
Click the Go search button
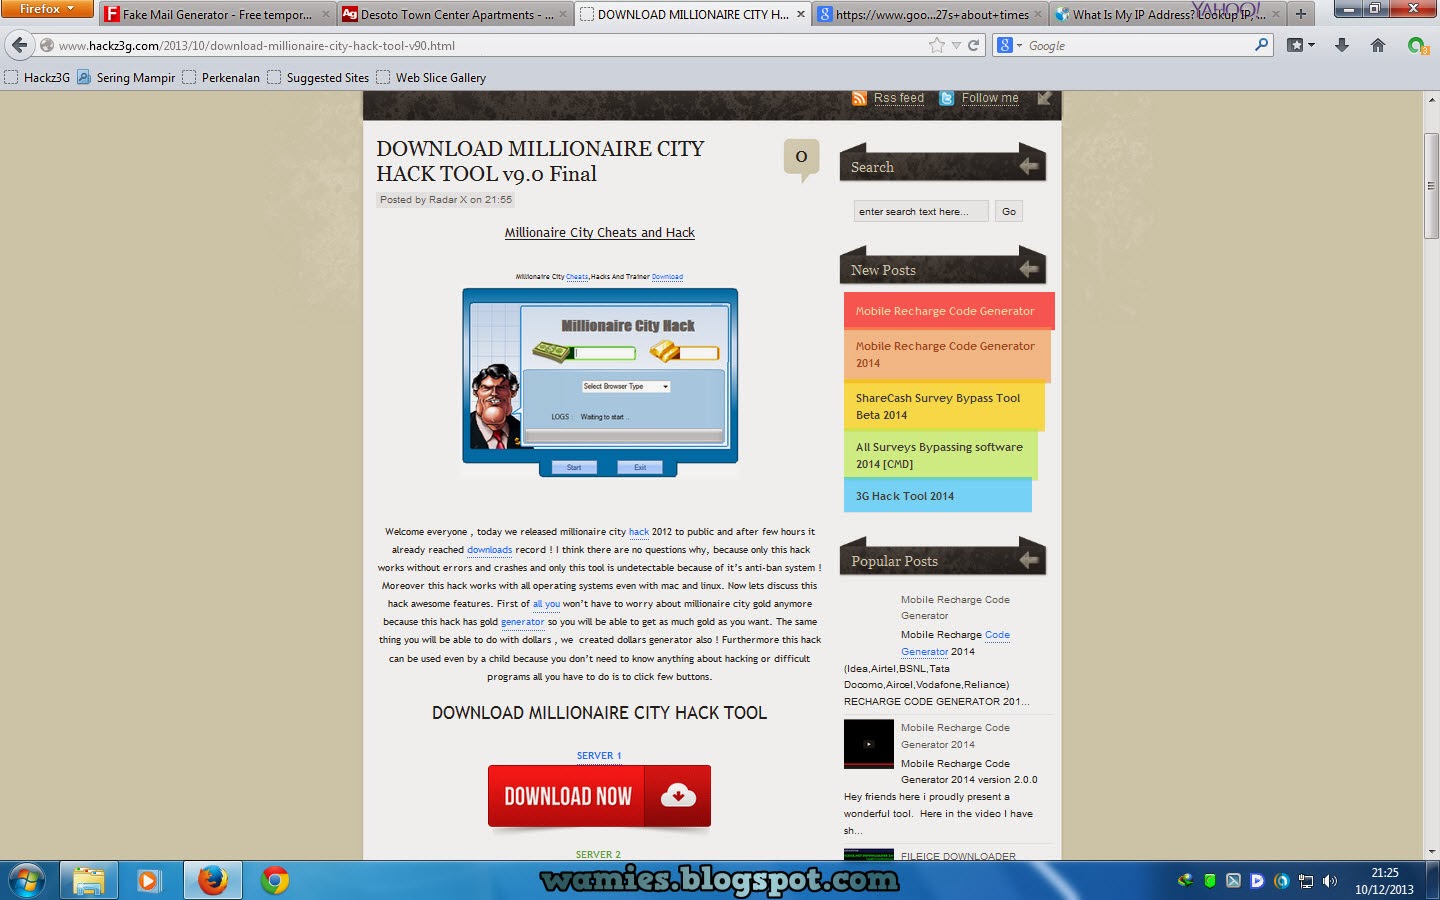click(x=1009, y=211)
